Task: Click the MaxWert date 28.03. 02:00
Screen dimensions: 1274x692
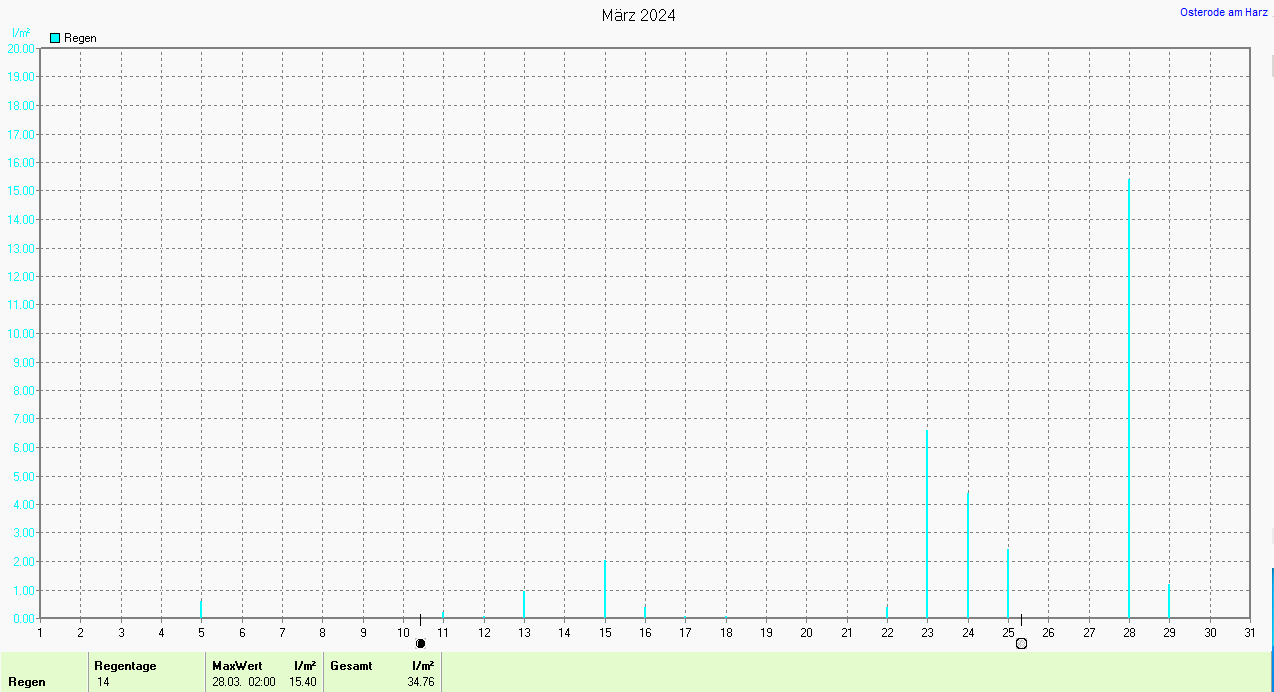Action: tap(244, 682)
